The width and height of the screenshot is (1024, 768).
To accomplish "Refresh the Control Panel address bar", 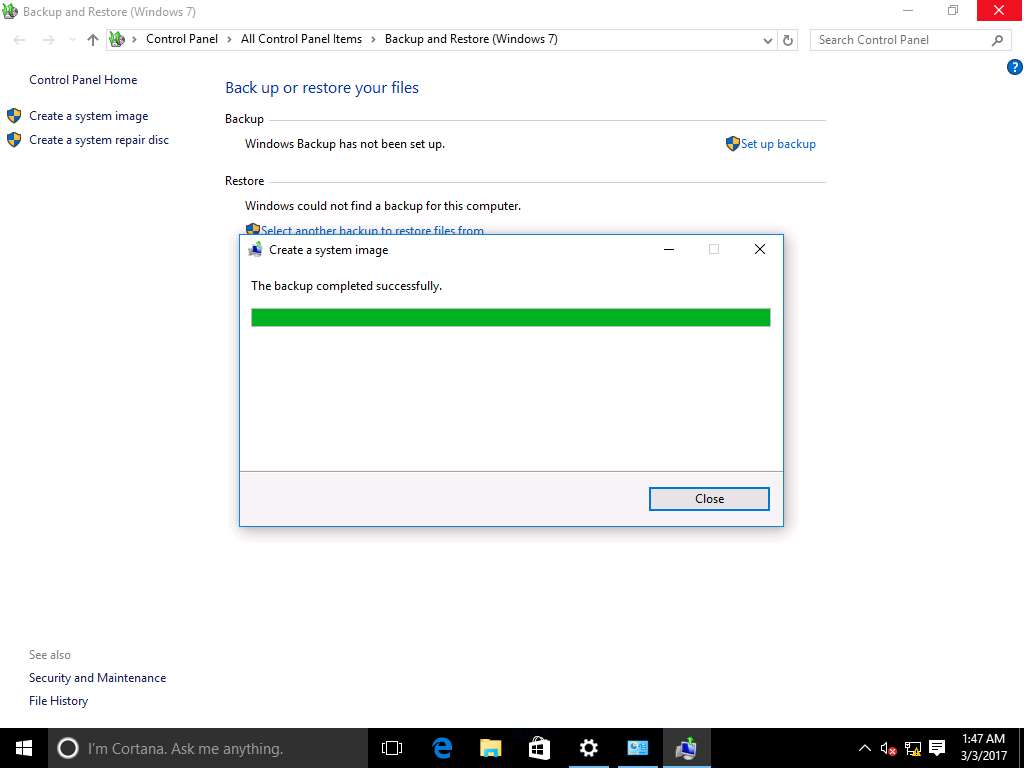I will (788, 40).
